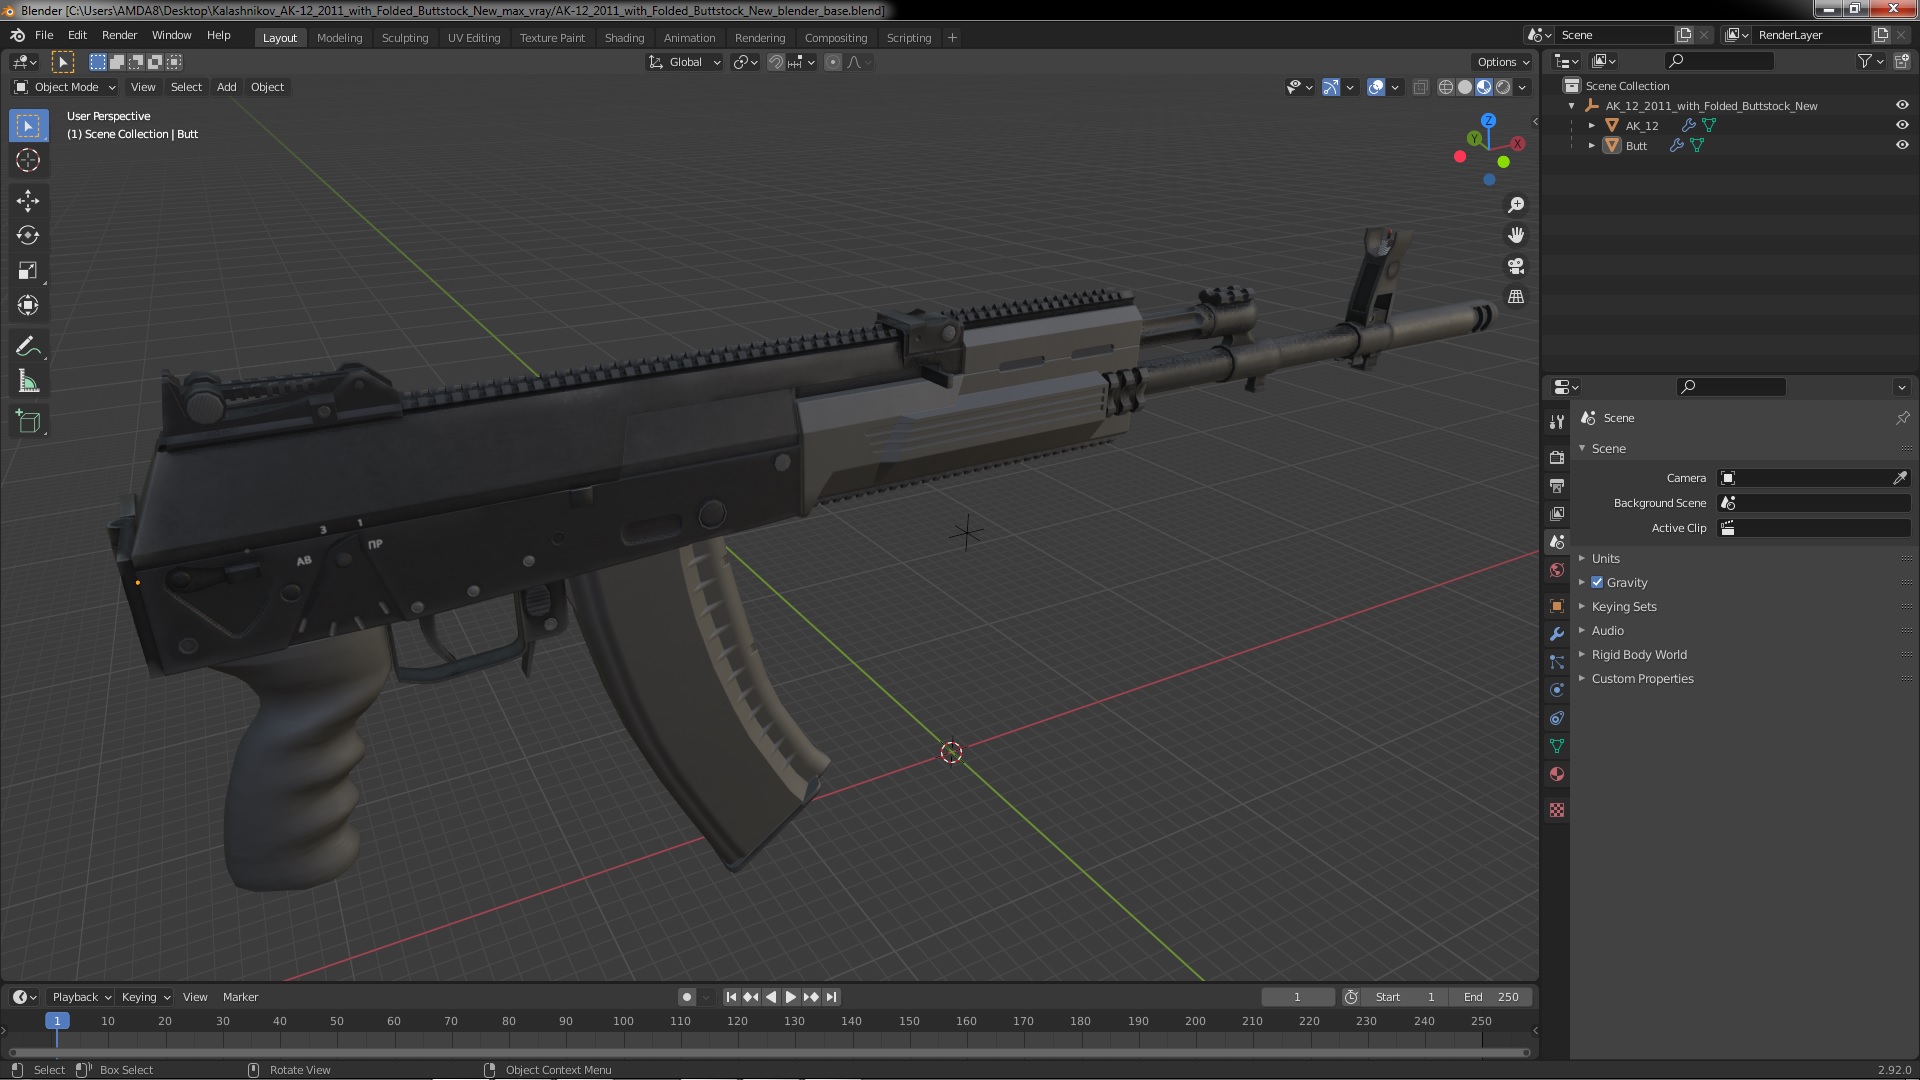
Task: Toggle viewport overlays
Action: [1376, 87]
